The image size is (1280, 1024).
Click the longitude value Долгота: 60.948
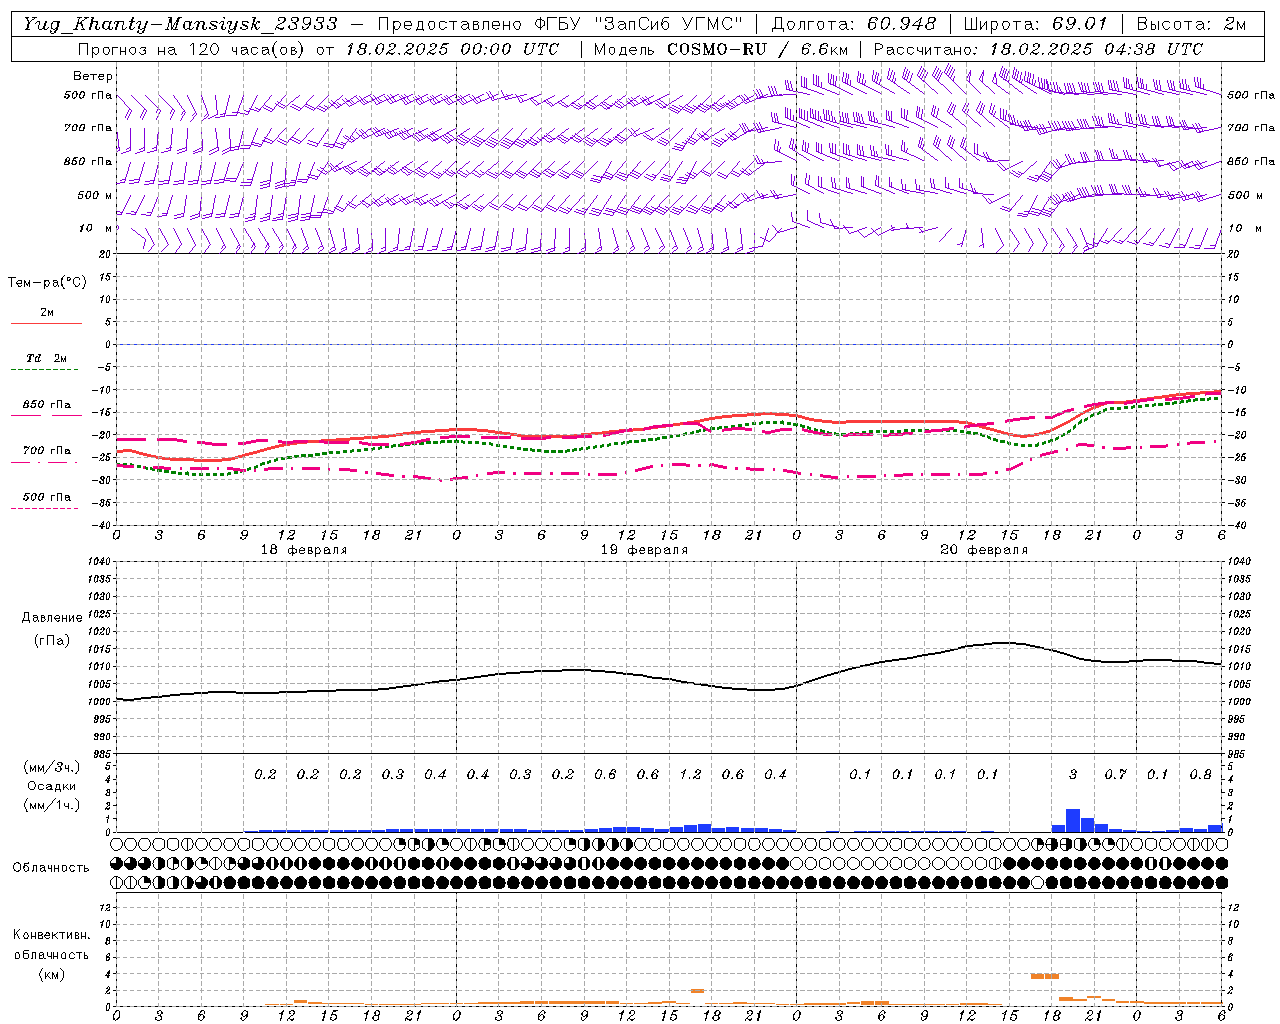click(x=854, y=24)
